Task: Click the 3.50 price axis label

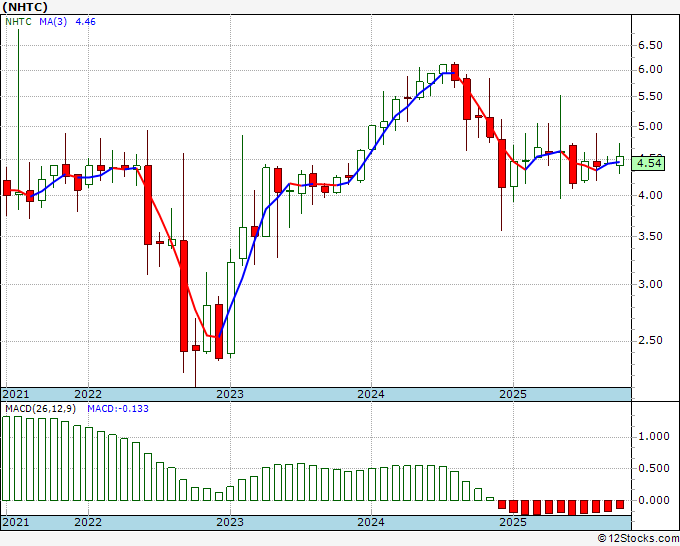Action: click(650, 236)
